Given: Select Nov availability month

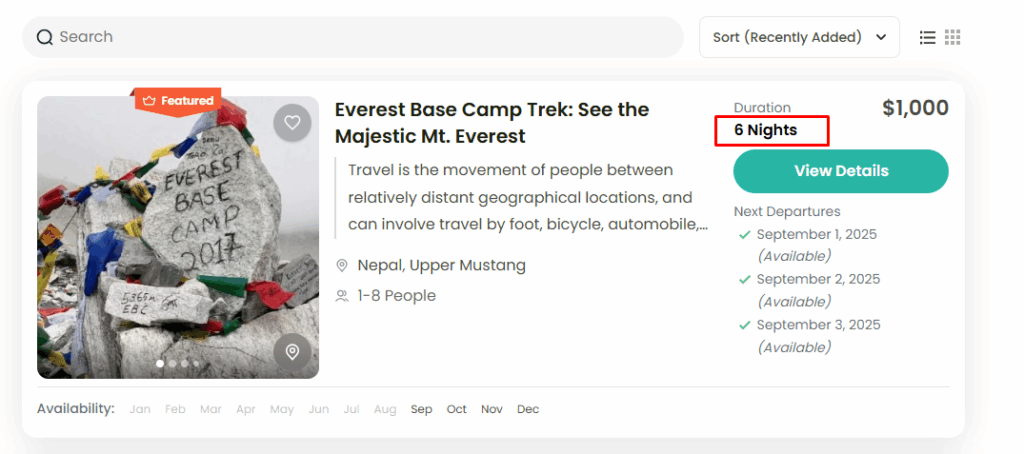Looking at the screenshot, I should coord(492,409).
